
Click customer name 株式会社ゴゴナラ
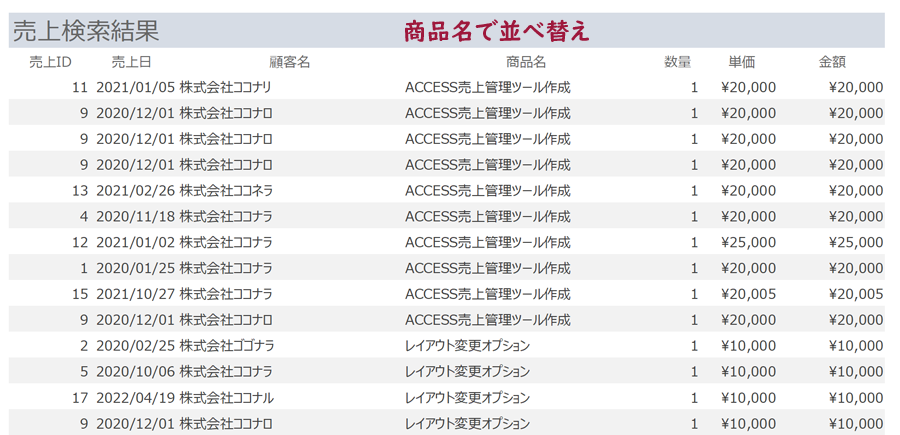click(x=227, y=345)
